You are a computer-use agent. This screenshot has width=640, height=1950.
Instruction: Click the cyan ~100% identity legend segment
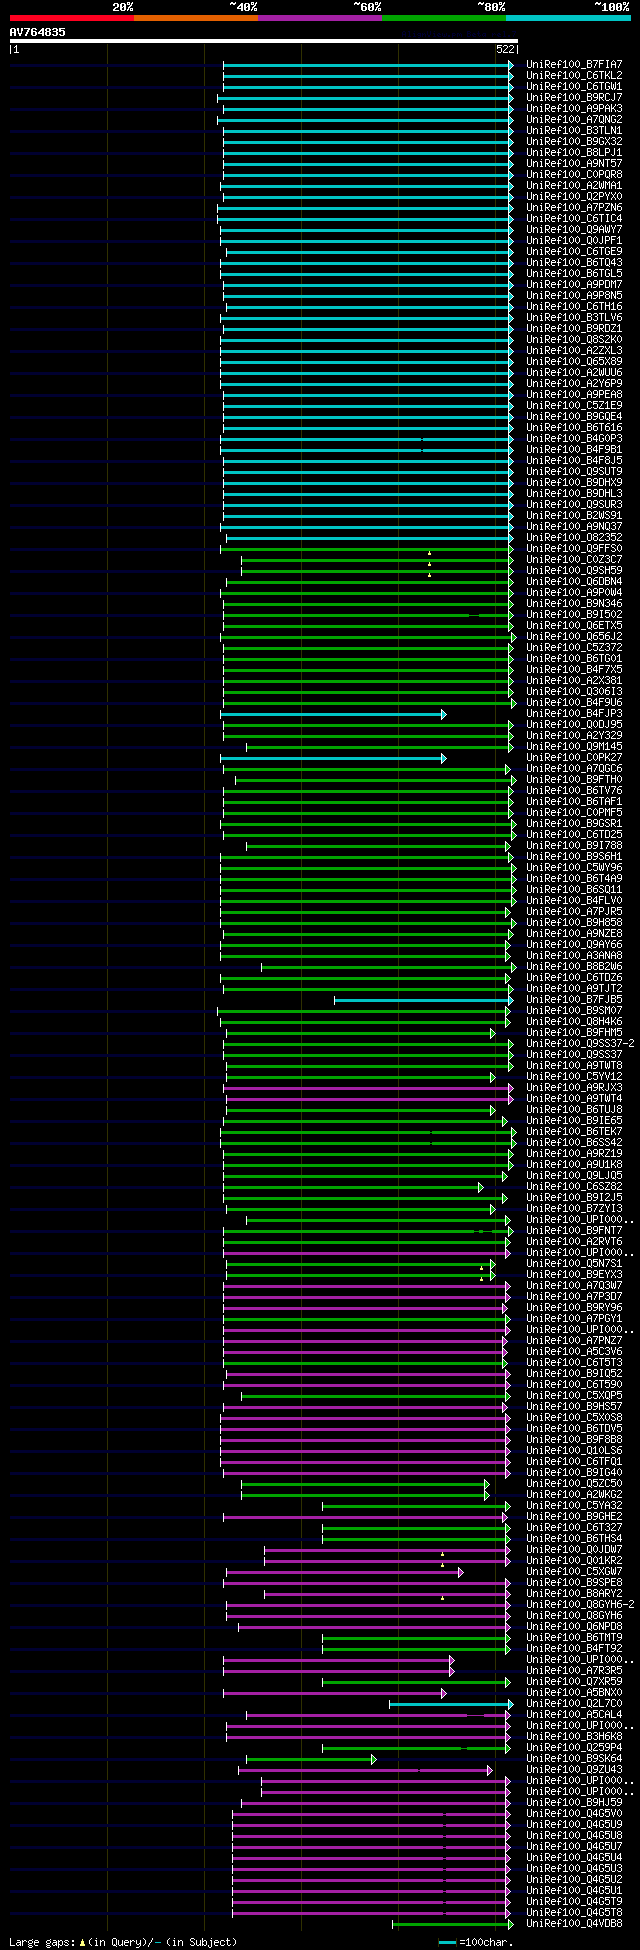coord(568,17)
